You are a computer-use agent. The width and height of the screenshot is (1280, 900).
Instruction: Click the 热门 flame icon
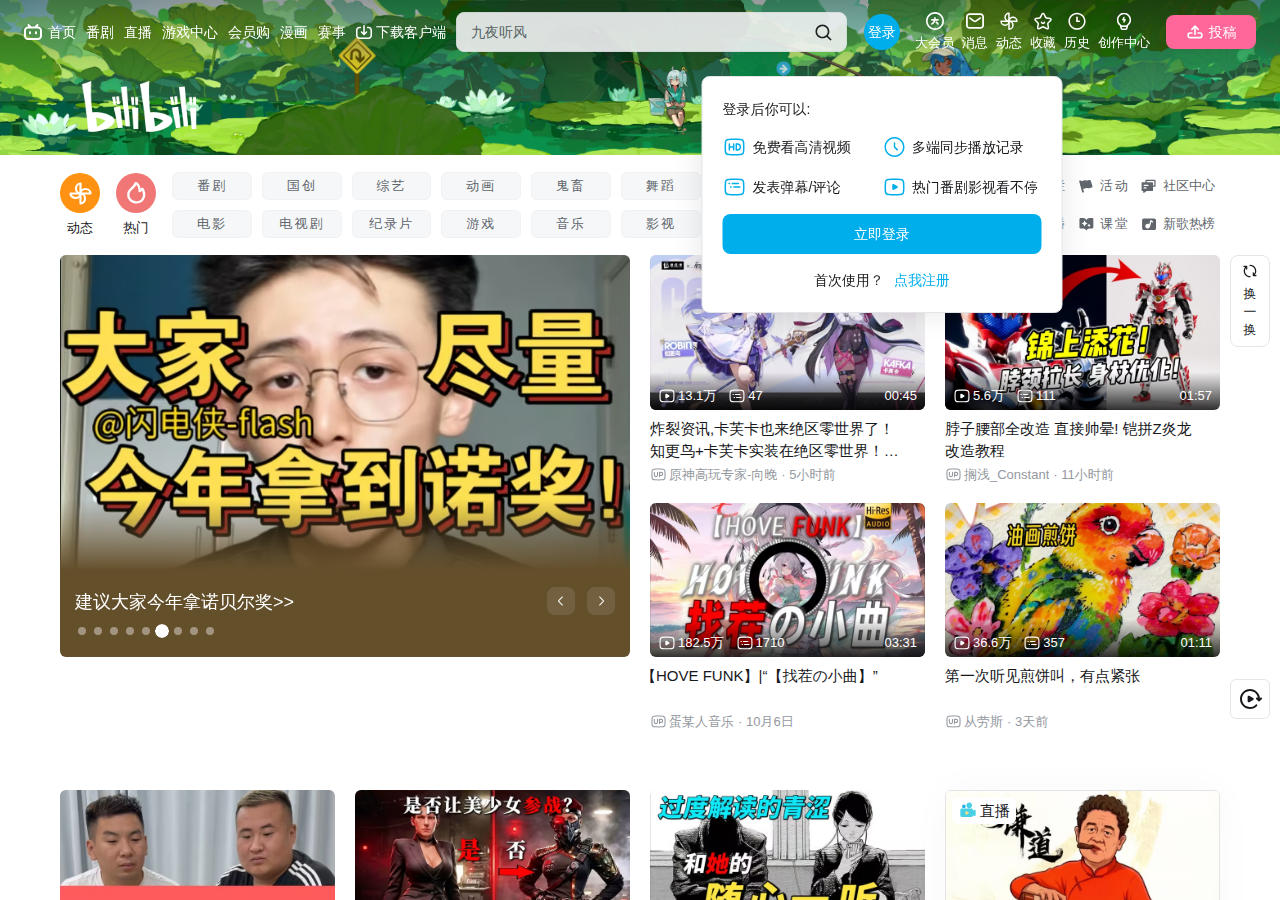click(136, 193)
